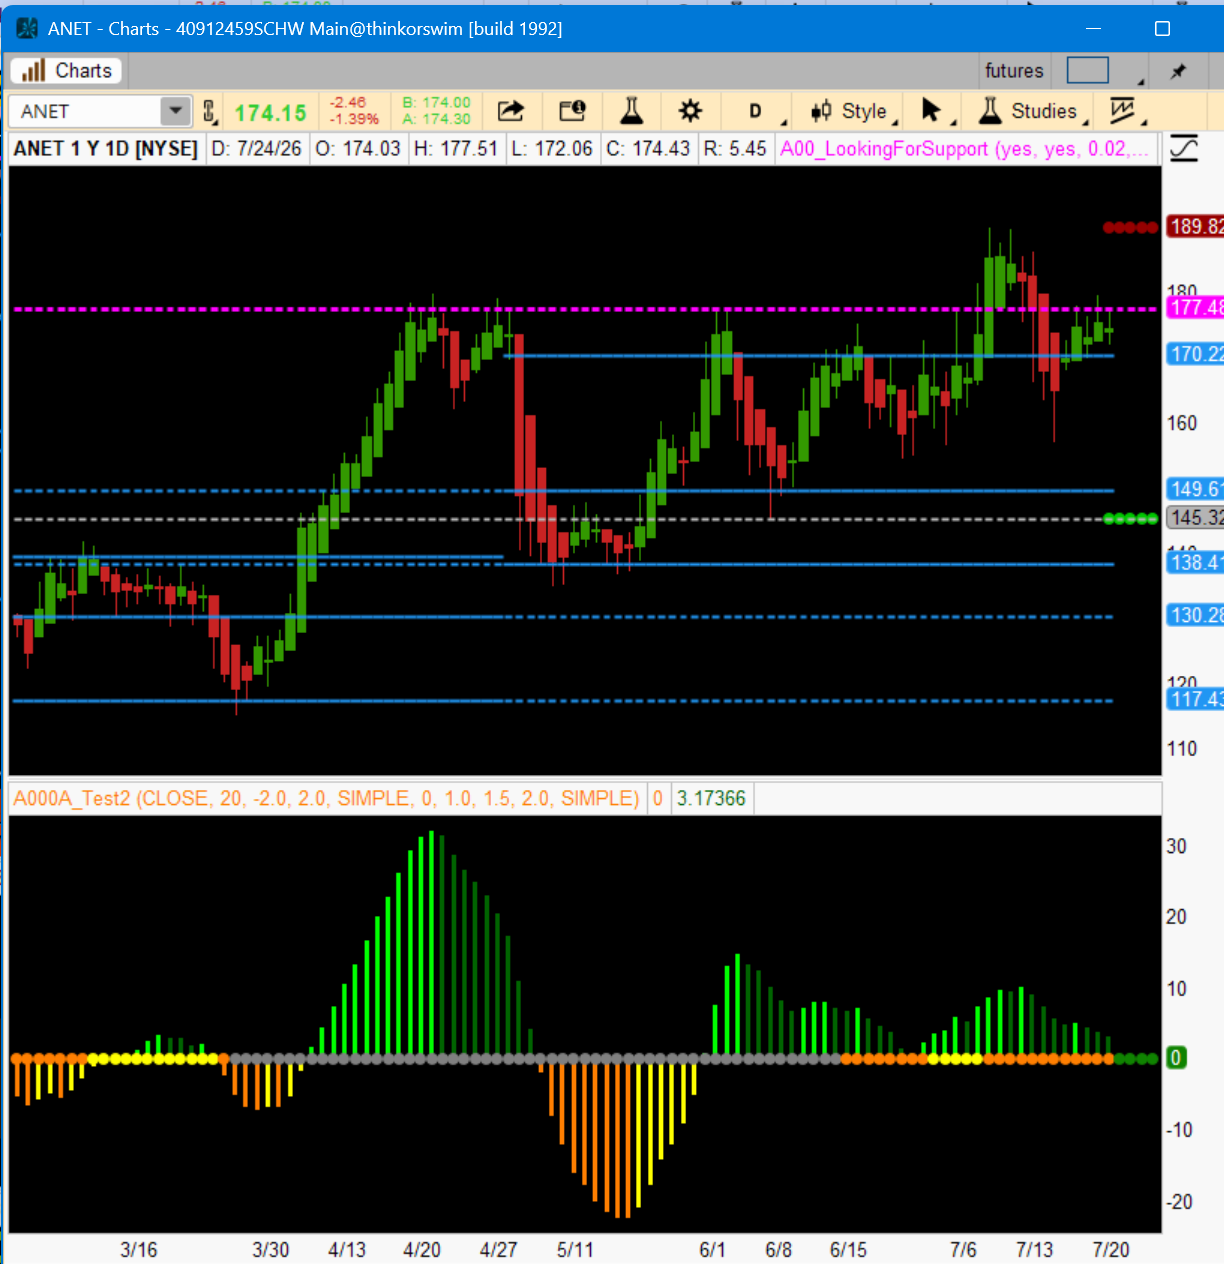
Task: Open the patterns chart icon menu
Action: pyautogui.click(x=1125, y=111)
